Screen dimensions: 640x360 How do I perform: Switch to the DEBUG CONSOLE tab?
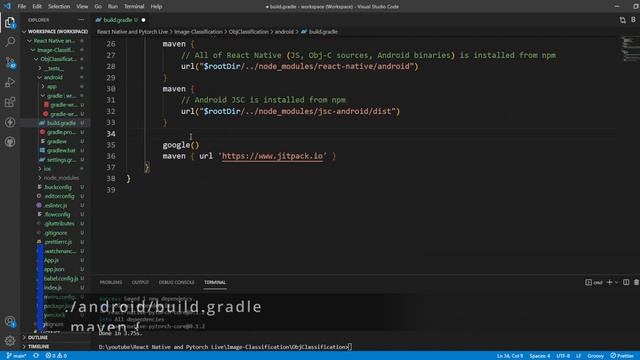(x=176, y=282)
